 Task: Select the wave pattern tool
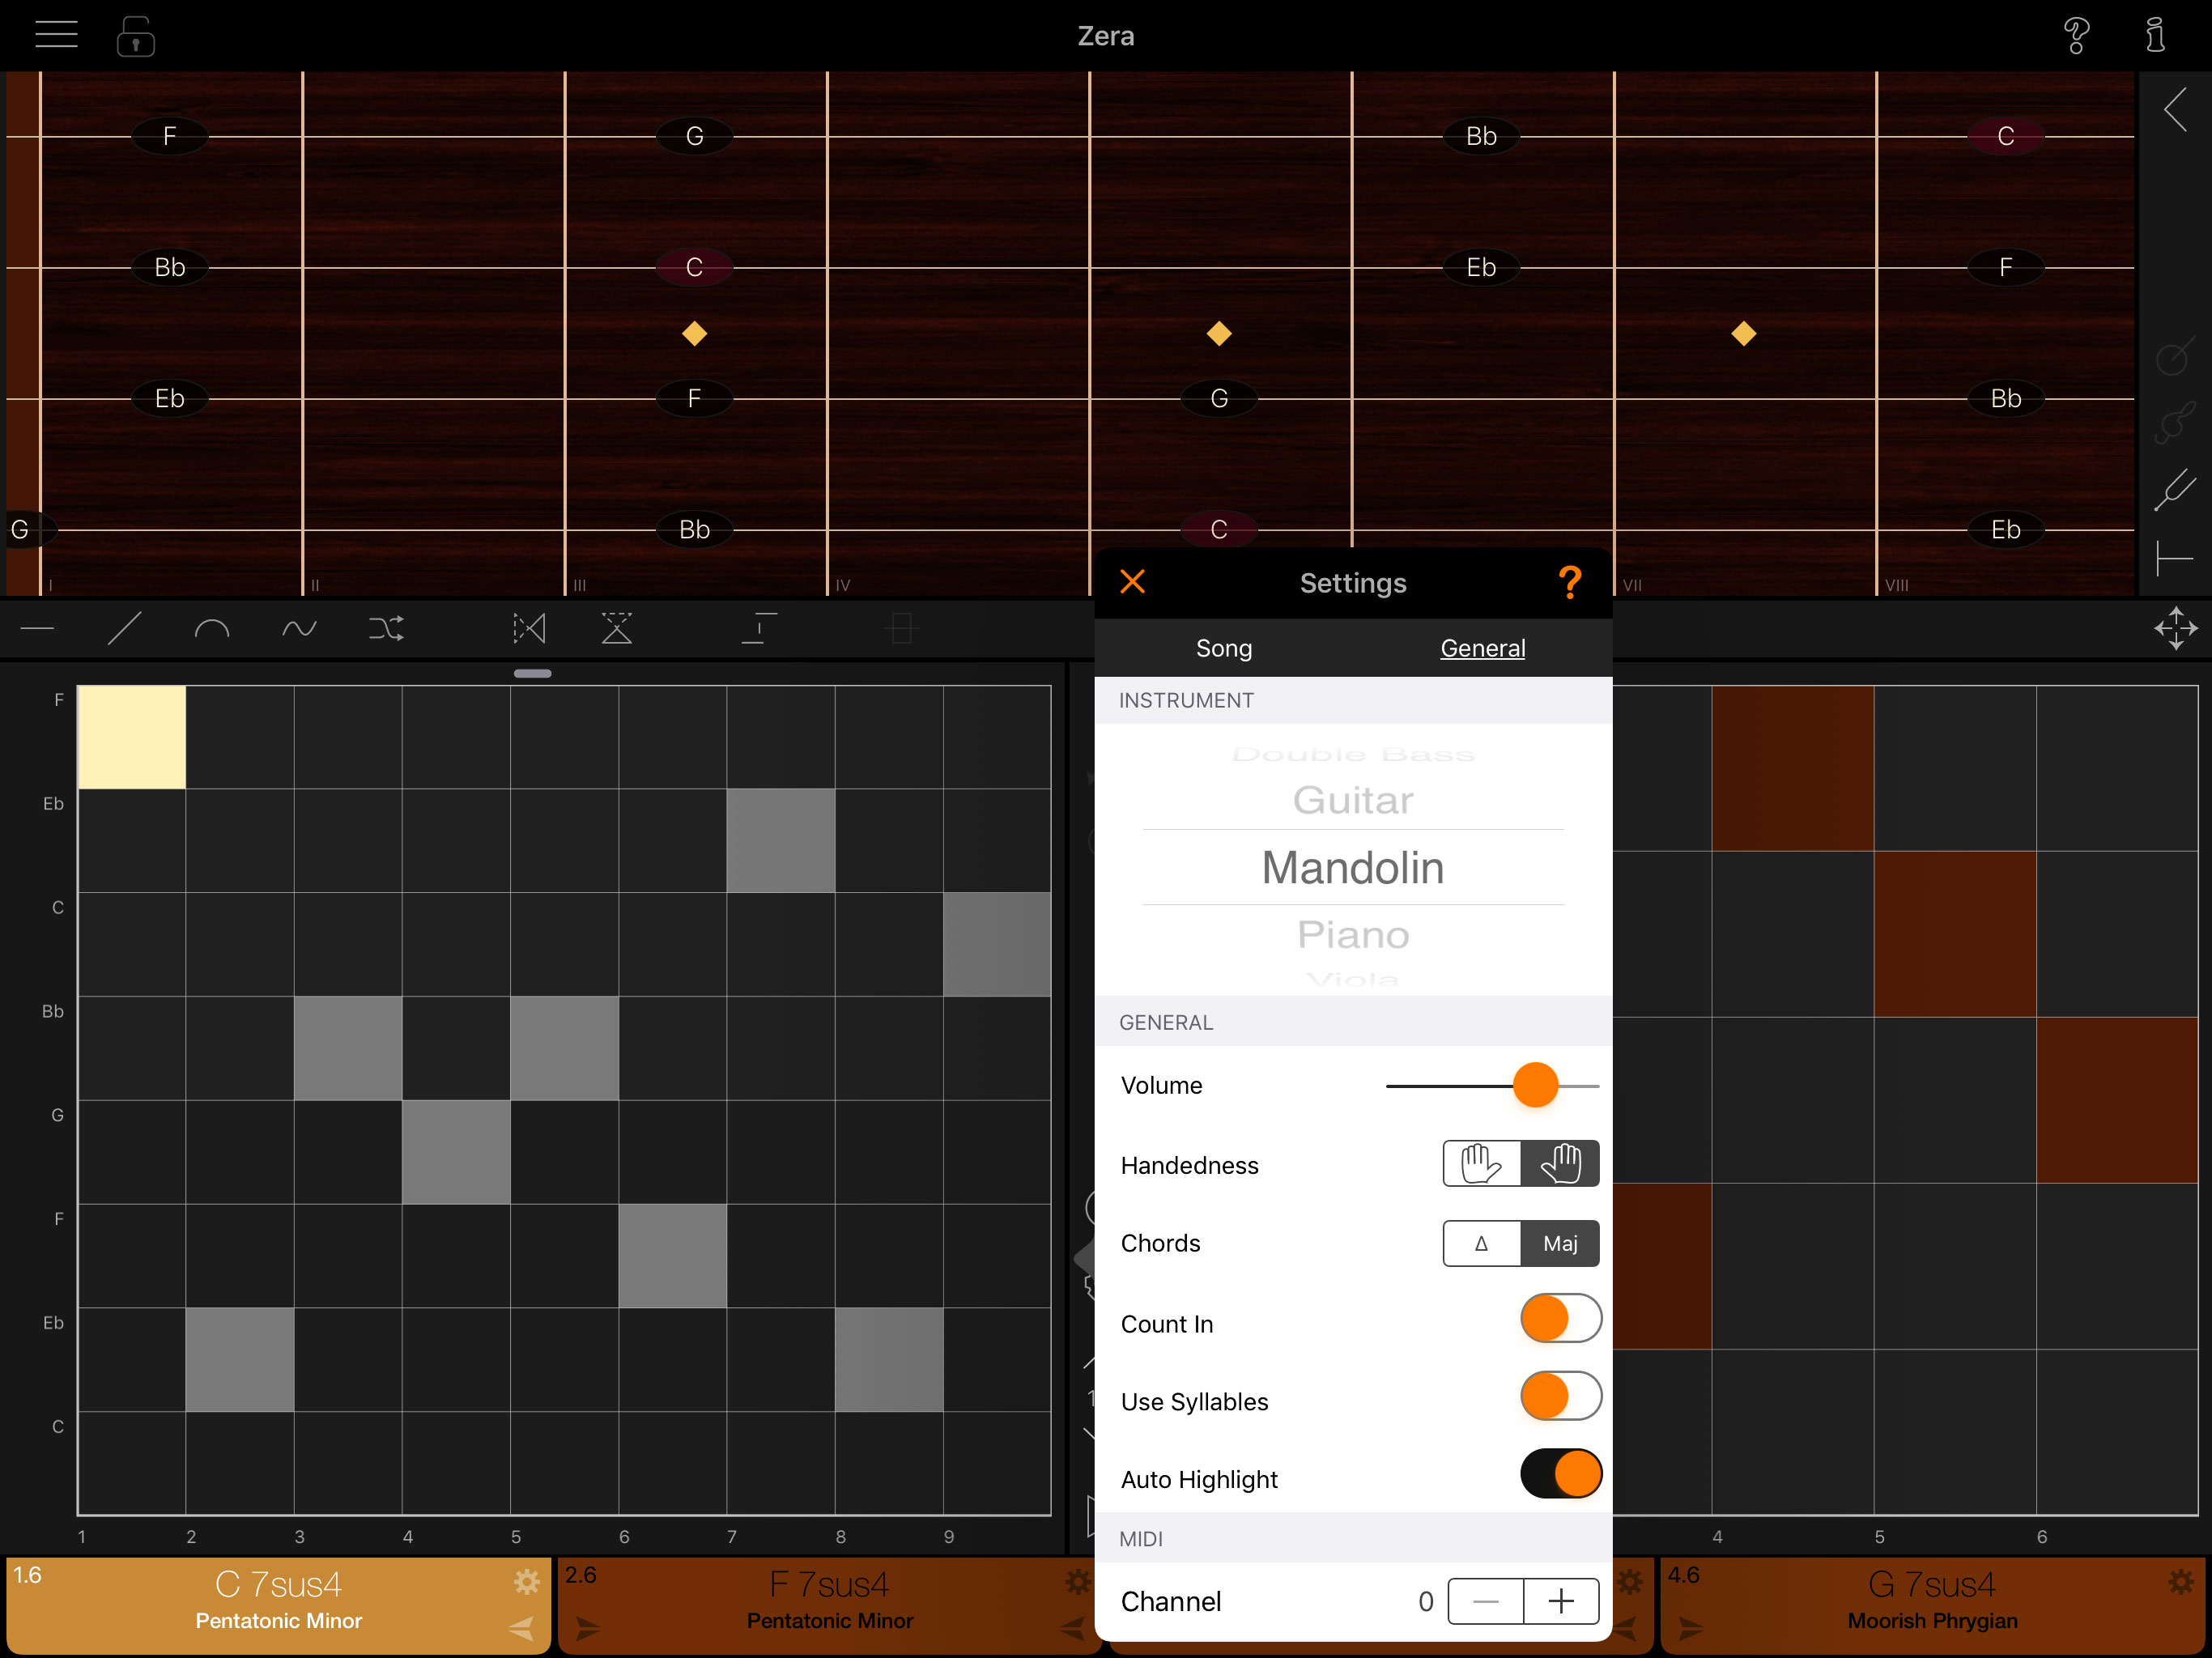[298, 628]
